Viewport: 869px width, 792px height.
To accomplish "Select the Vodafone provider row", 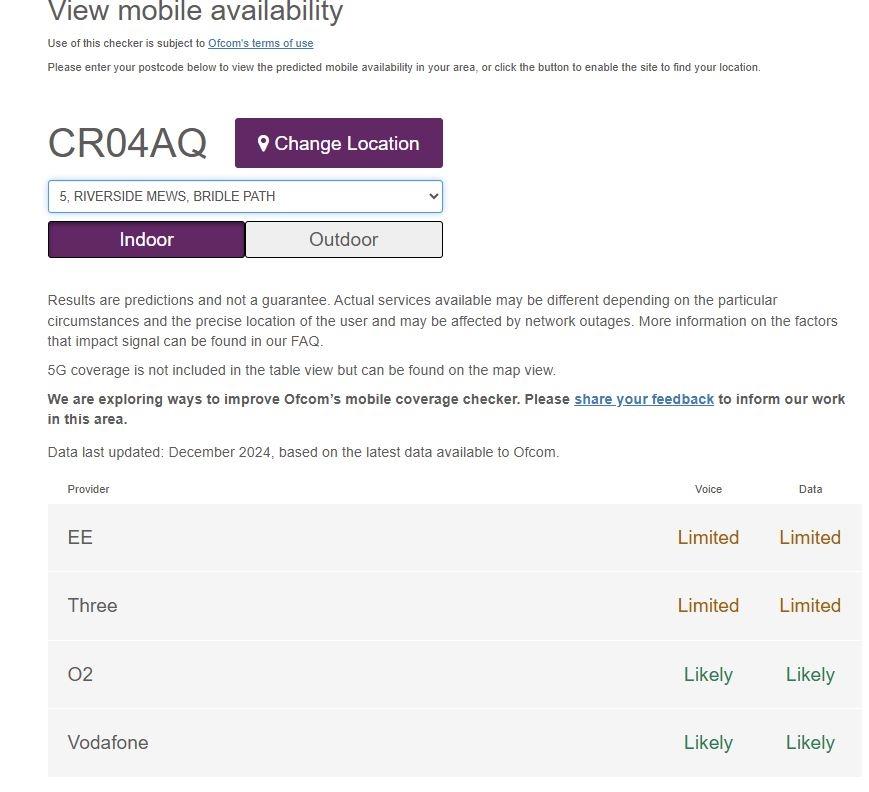I will pos(455,743).
